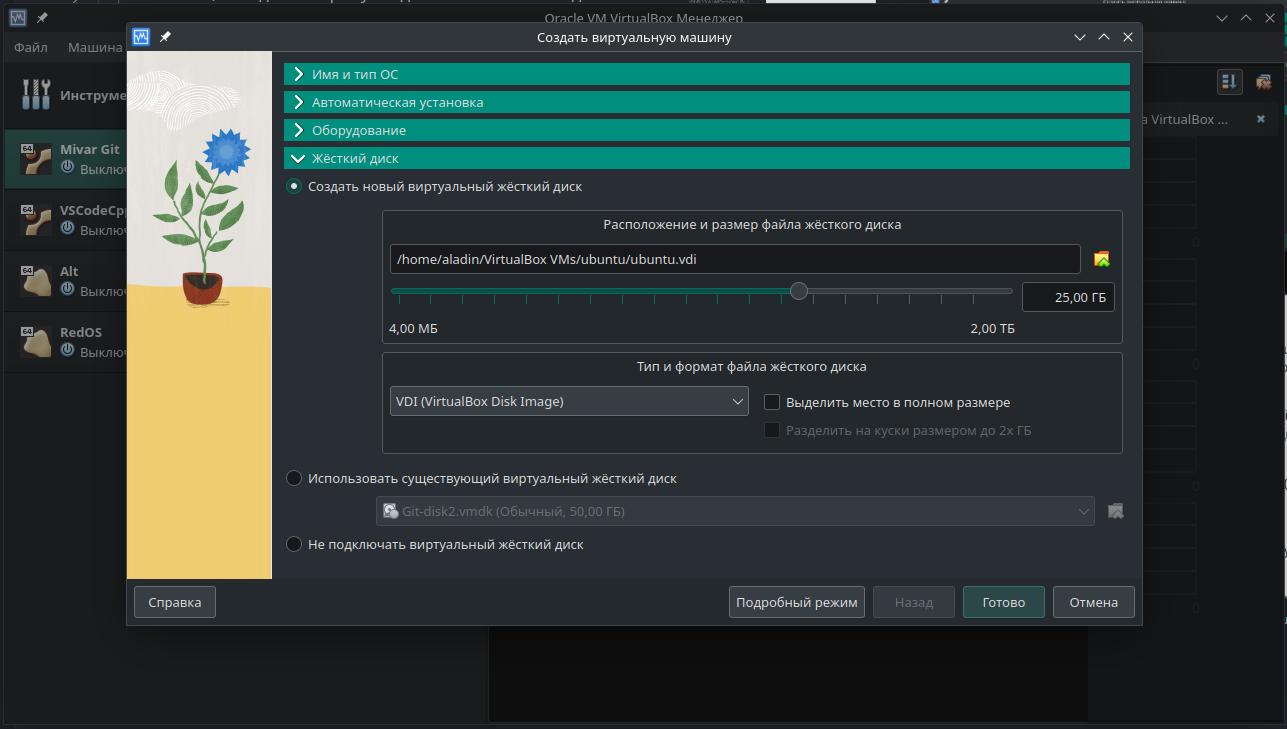Viewport: 1287px width, 729px height.
Task: Enable Выделить место в полном размере
Action: point(771,401)
